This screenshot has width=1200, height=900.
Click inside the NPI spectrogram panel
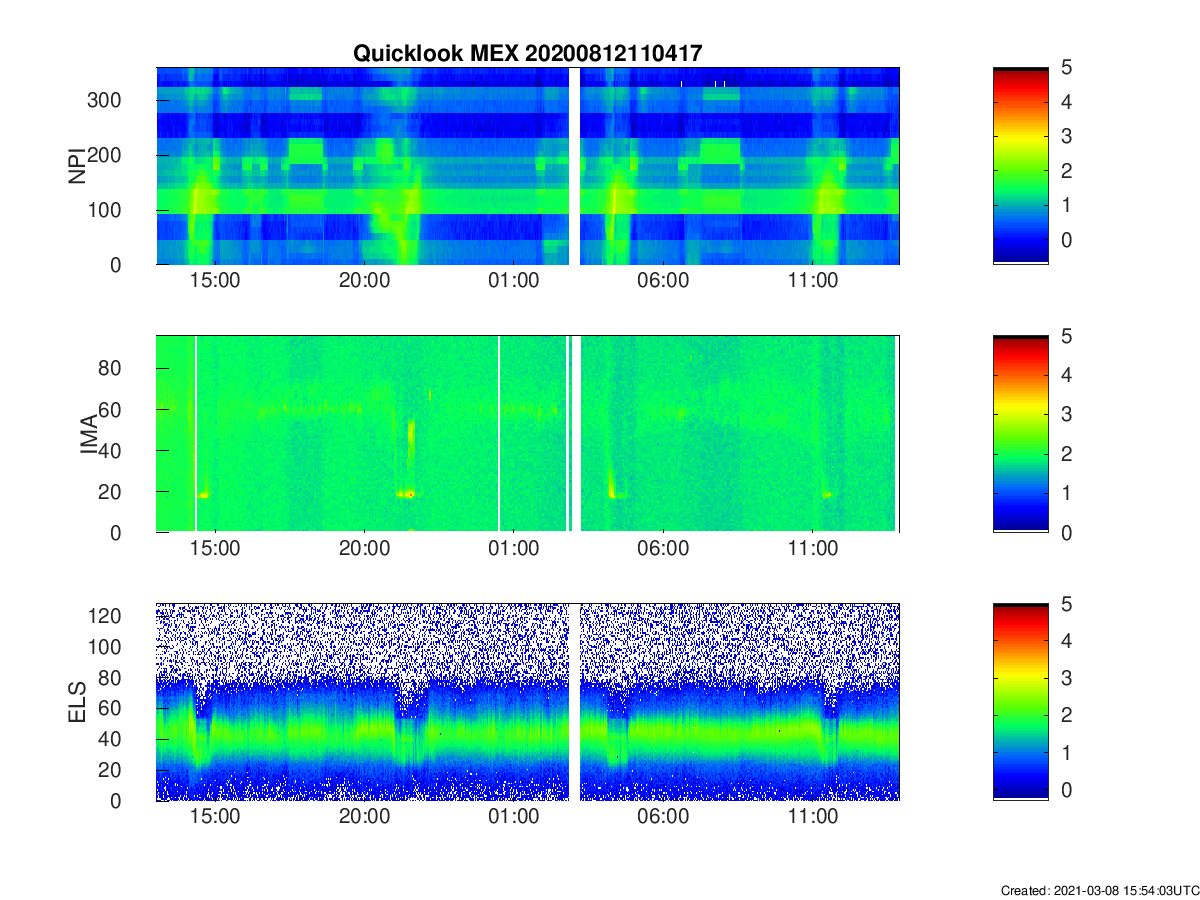(527, 166)
